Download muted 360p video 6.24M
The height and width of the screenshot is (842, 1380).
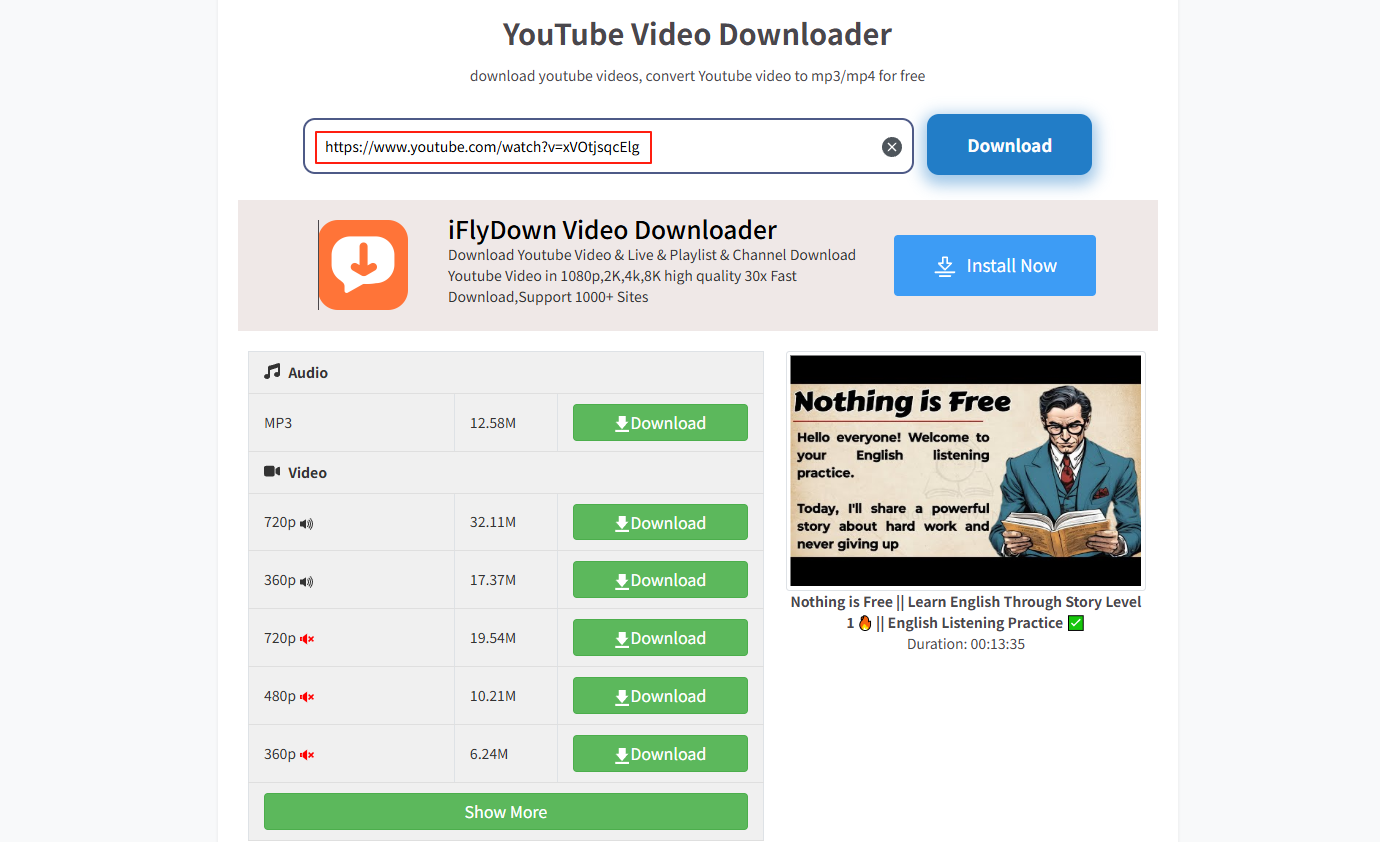click(x=660, y=754)
